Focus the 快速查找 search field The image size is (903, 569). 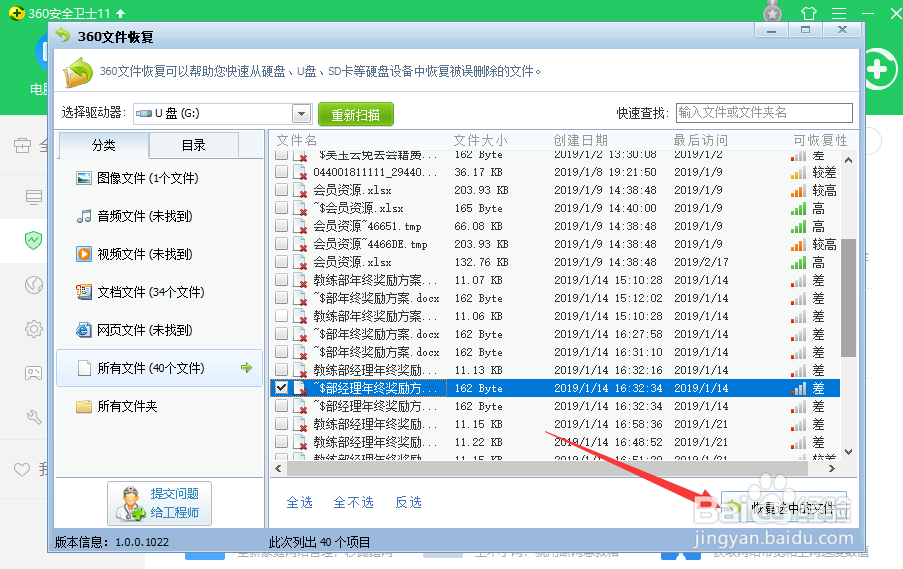pyautogui.click(x=764, y=112)
